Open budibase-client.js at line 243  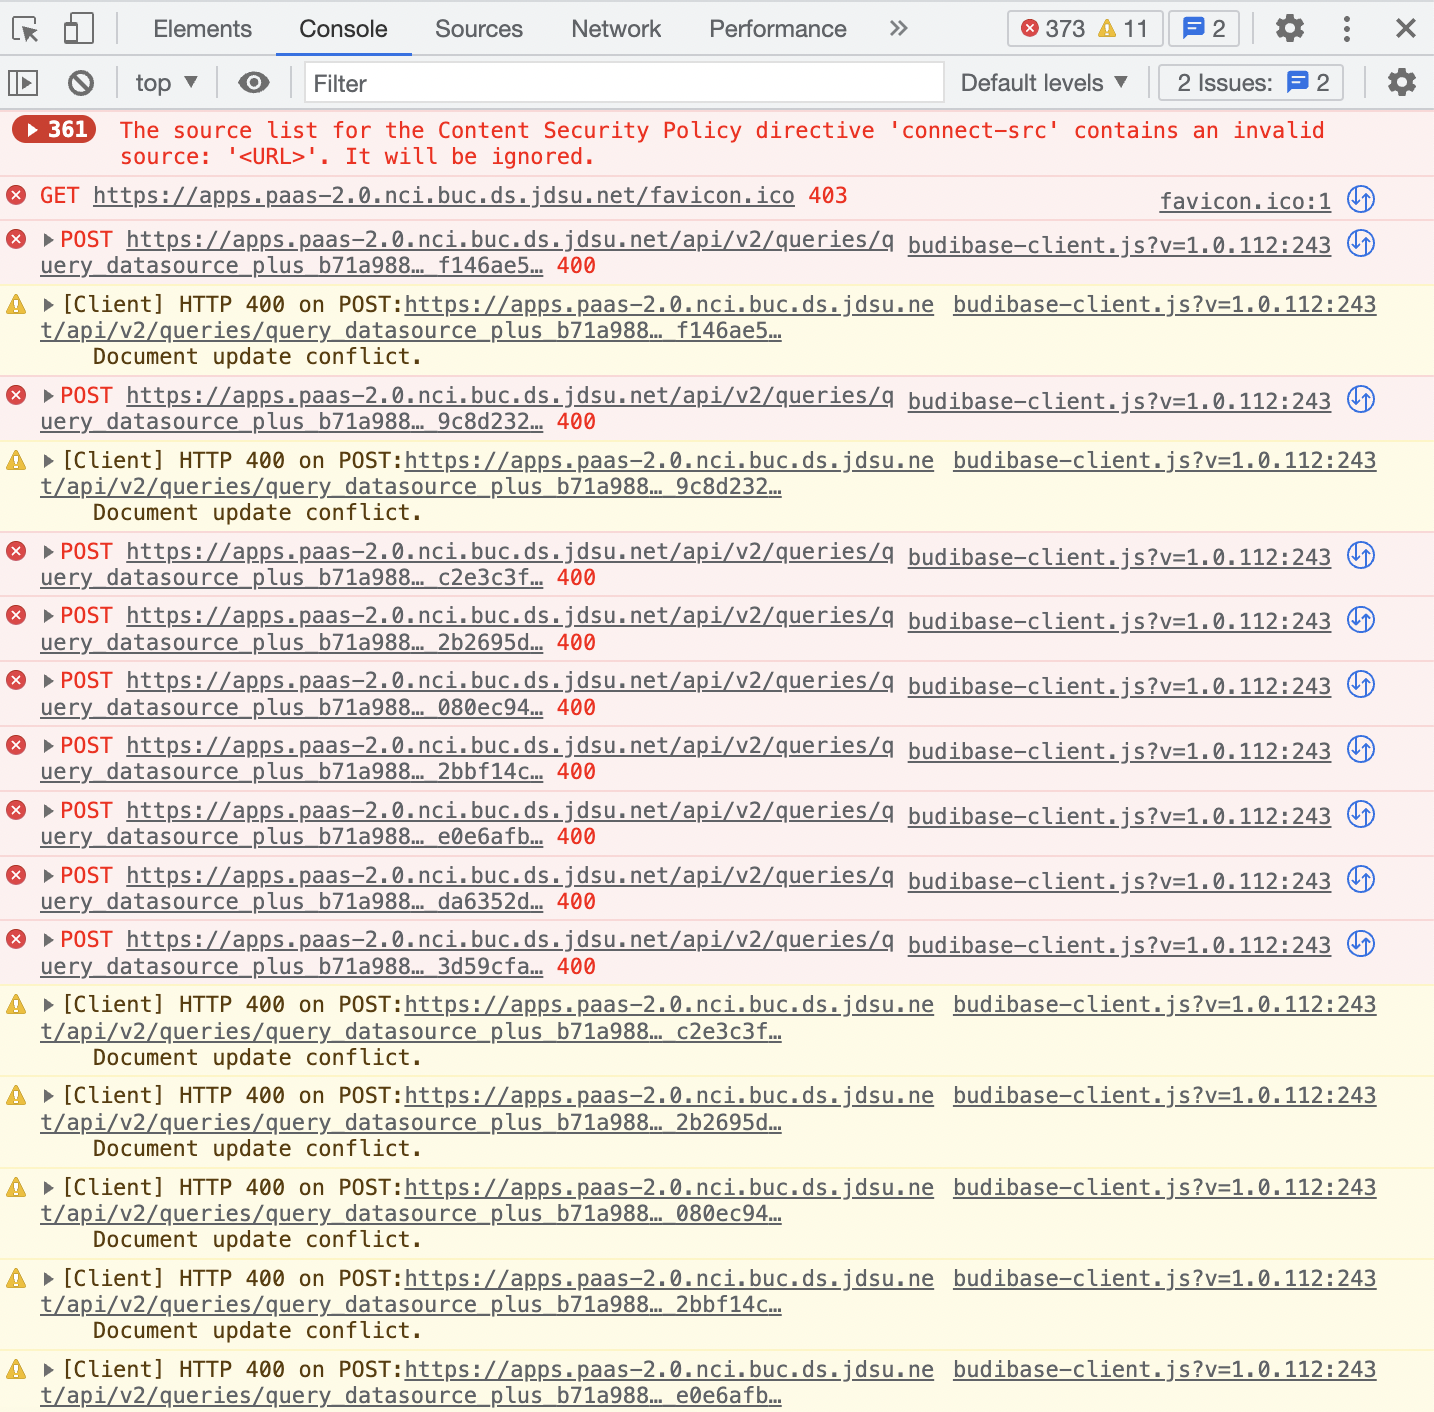tap(1118, 244)
